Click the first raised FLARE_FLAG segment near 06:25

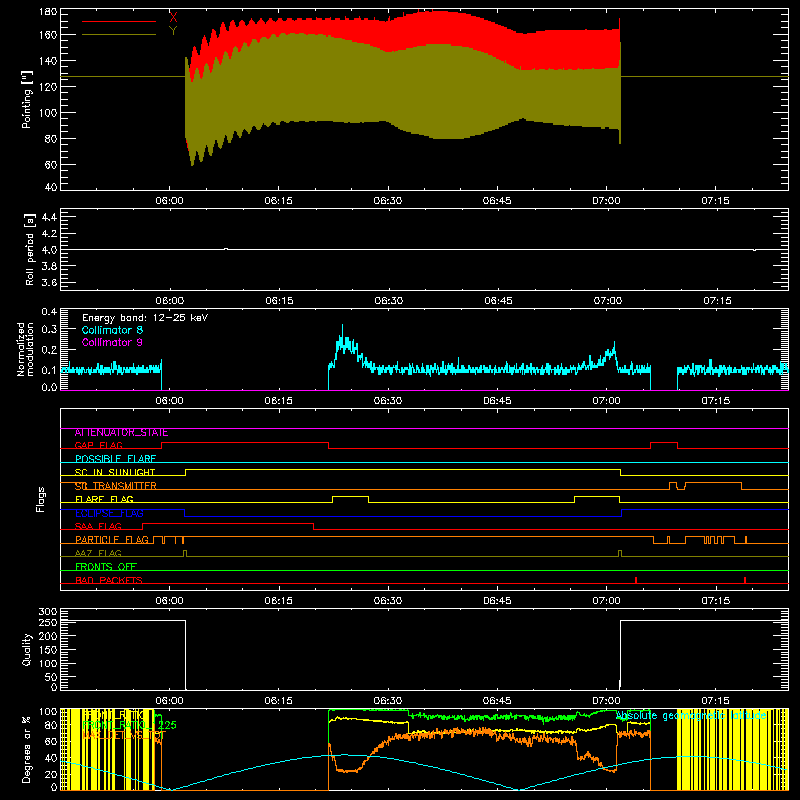click(351, 497)
